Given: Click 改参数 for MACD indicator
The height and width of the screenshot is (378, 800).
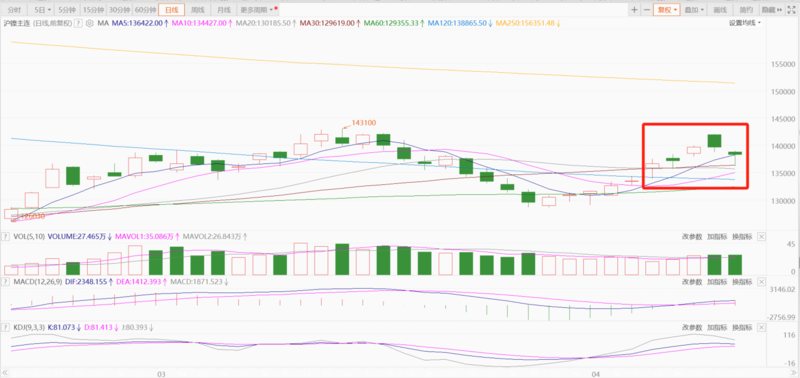Looking at the screenshot, I should (692, 282).
